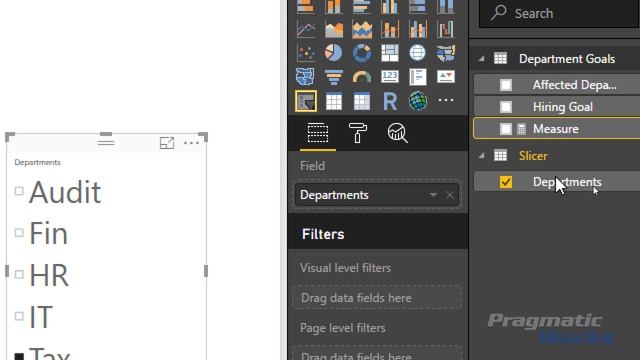Image resolution: width=640 pixels, height=360 pixels.
Task: Select Line and clustered column chart
Action: pyautogui.click(x=418, y=29)
